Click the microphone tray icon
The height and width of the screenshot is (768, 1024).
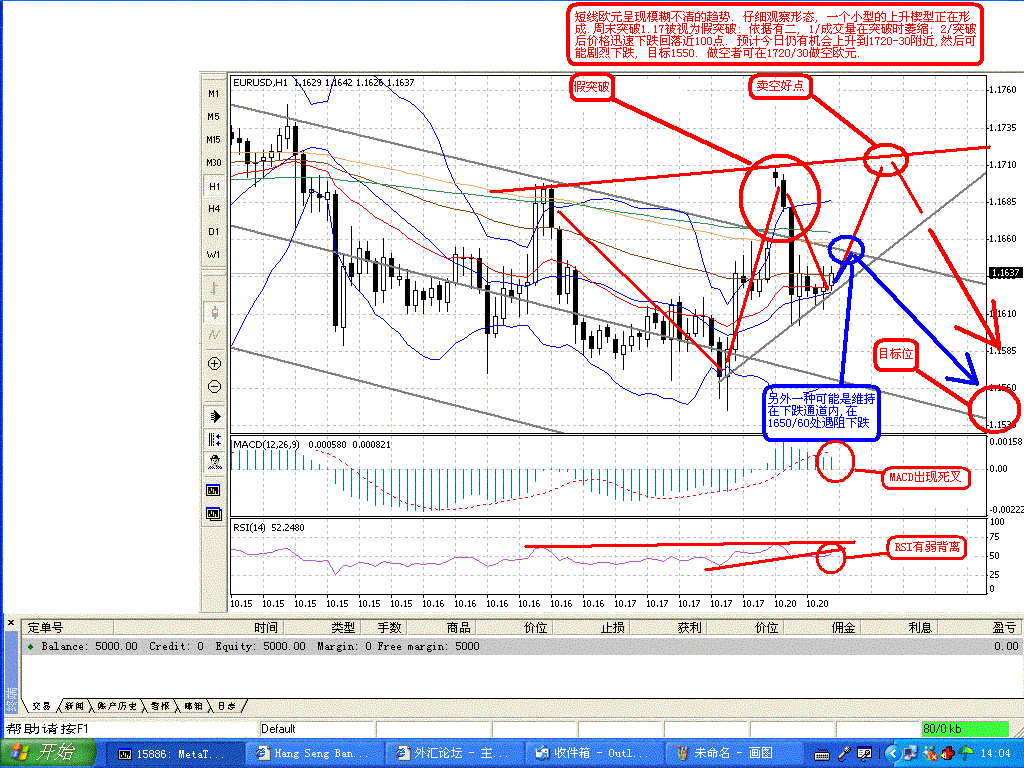(844, 754)
